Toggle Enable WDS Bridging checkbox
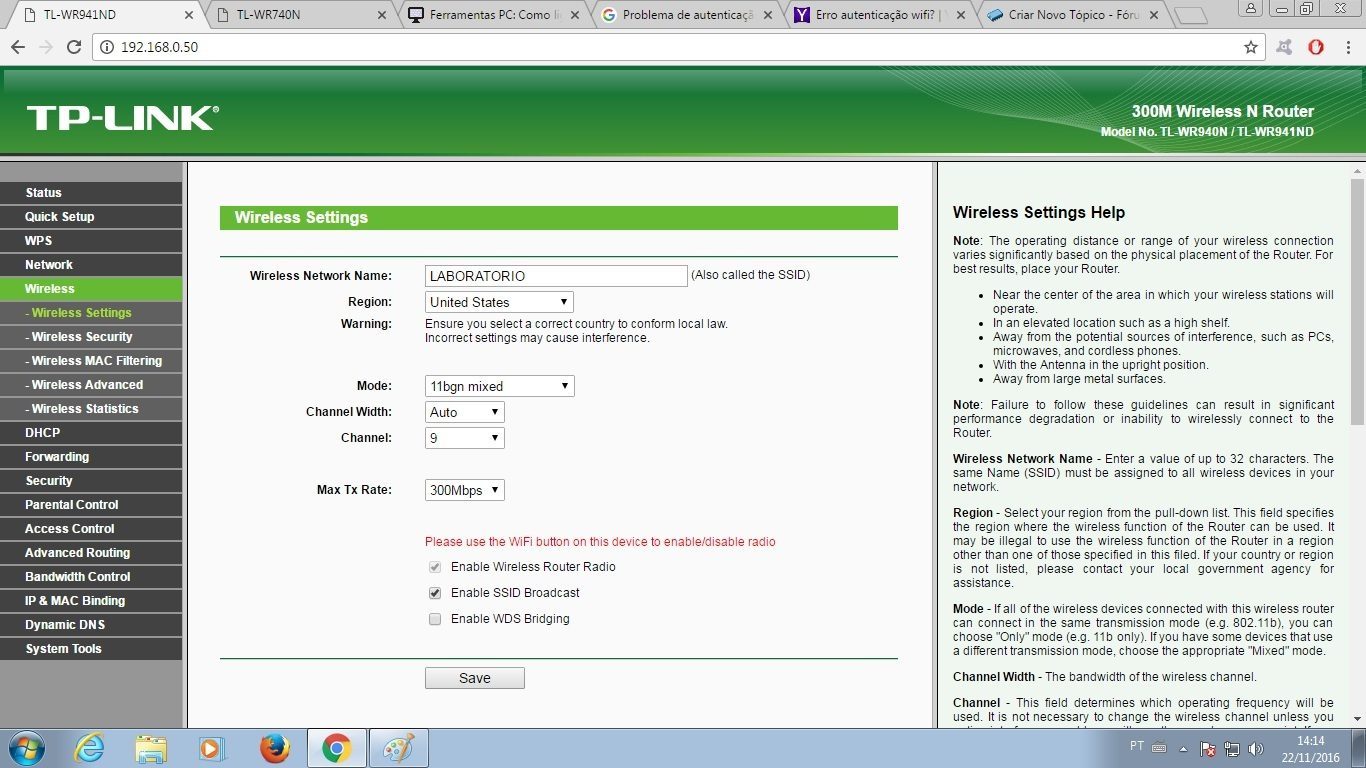Screen dimensions: 1366x768 435,619
